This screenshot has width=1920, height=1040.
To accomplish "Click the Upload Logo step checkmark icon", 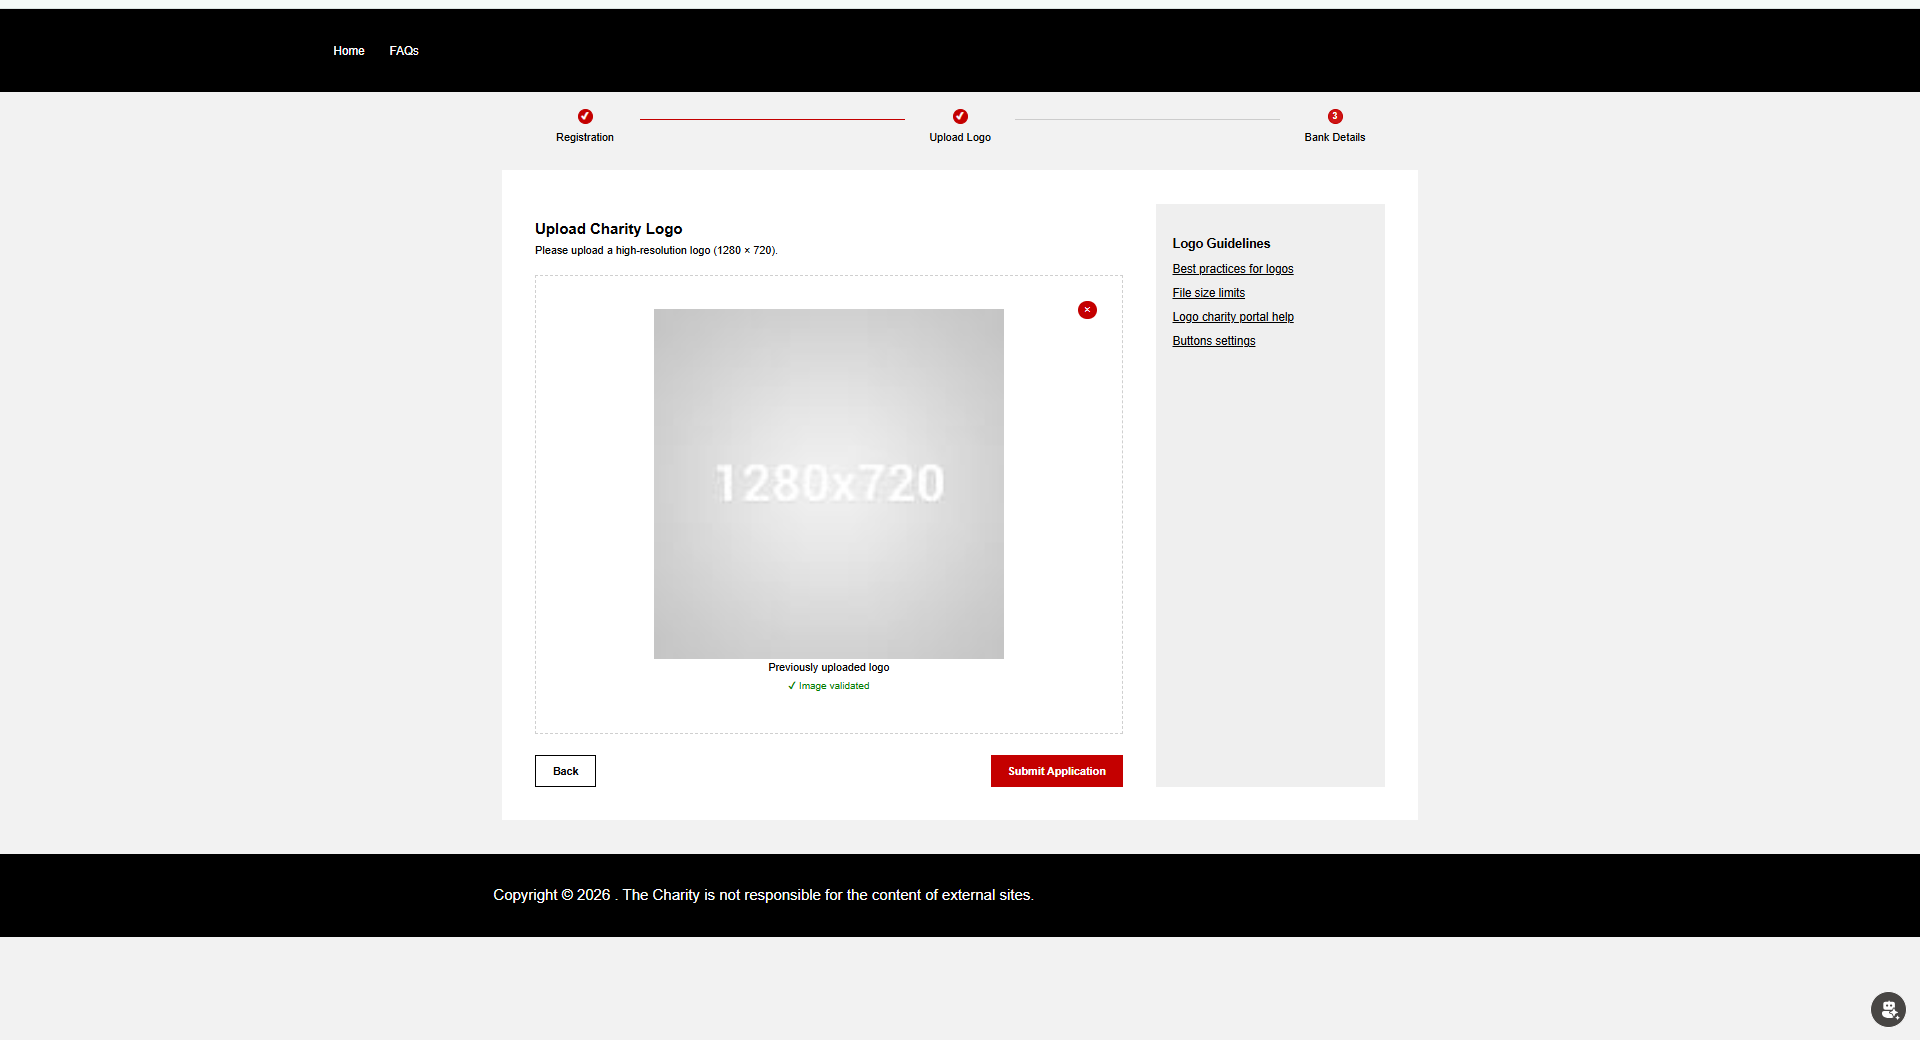I will click(960, 116).
